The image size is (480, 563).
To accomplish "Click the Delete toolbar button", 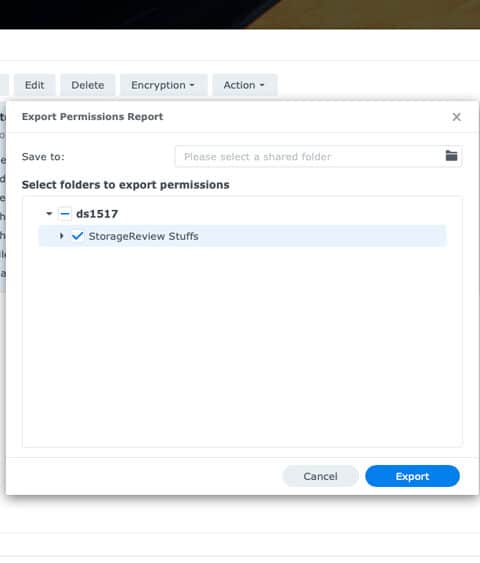I will [x=88, y=85].
